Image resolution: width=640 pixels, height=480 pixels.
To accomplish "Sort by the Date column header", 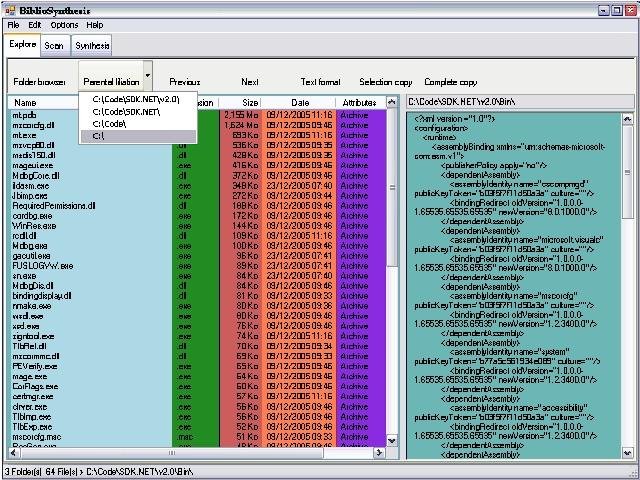I will [299, 103].
